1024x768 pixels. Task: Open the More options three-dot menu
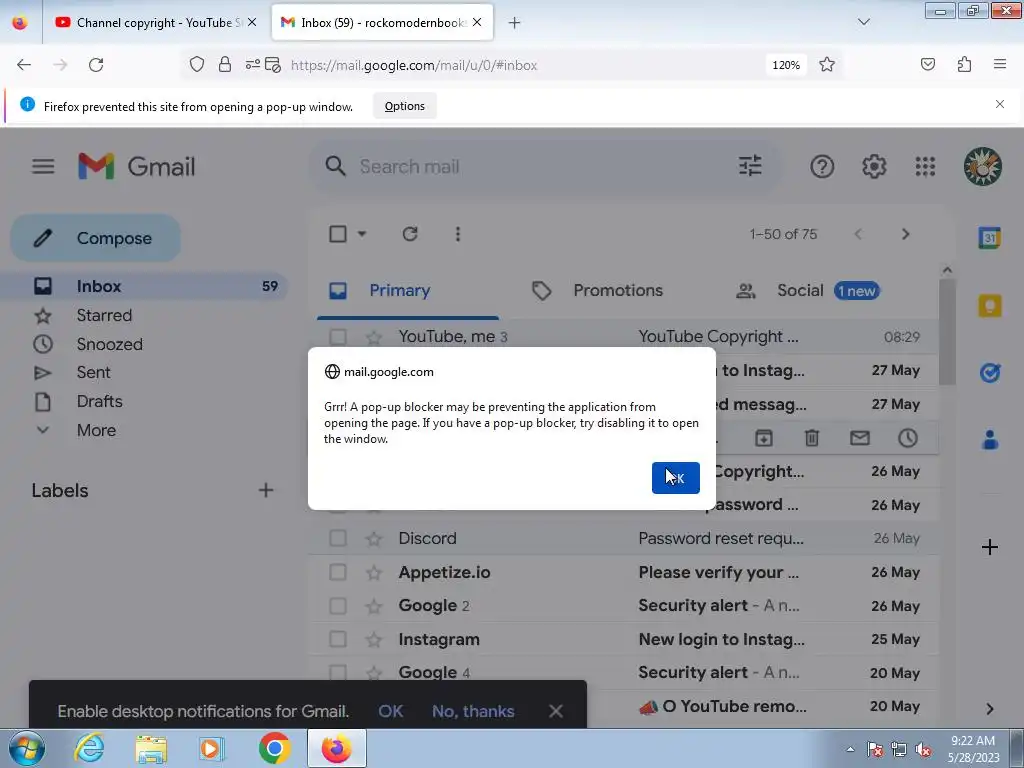pos(458,234)
